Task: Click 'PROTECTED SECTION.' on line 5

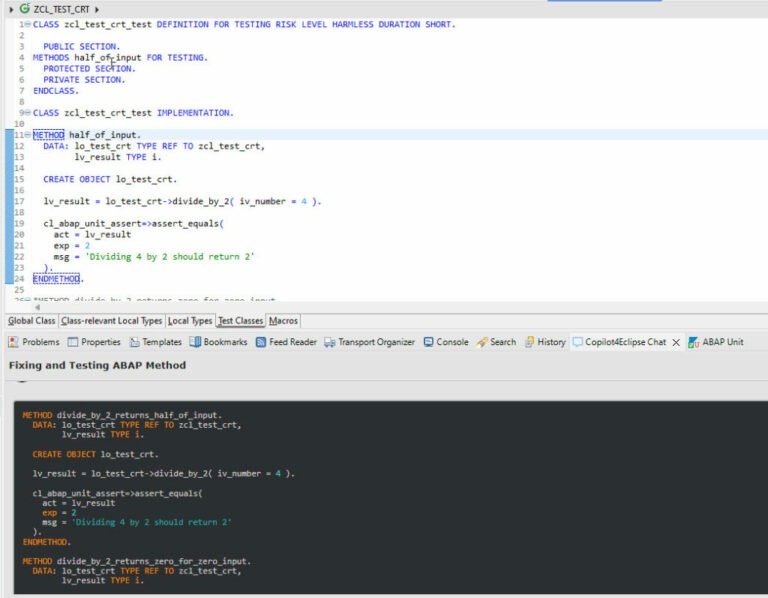Action: tap(89, 69)
